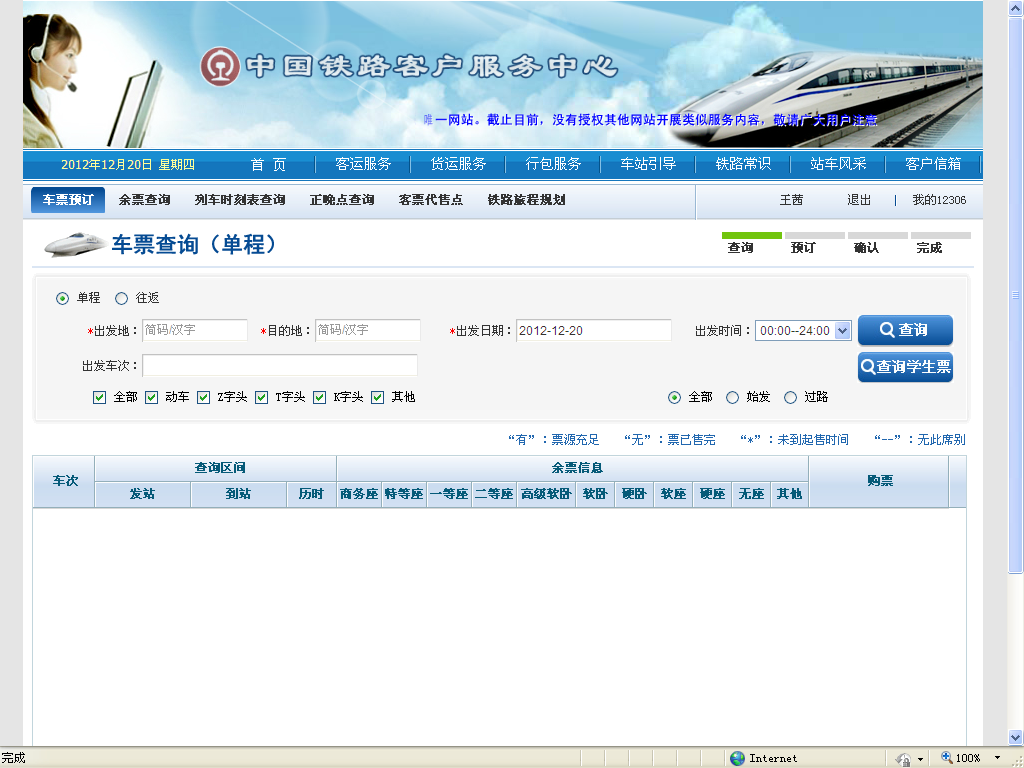Click the 发站 column header

coord(142,494)
